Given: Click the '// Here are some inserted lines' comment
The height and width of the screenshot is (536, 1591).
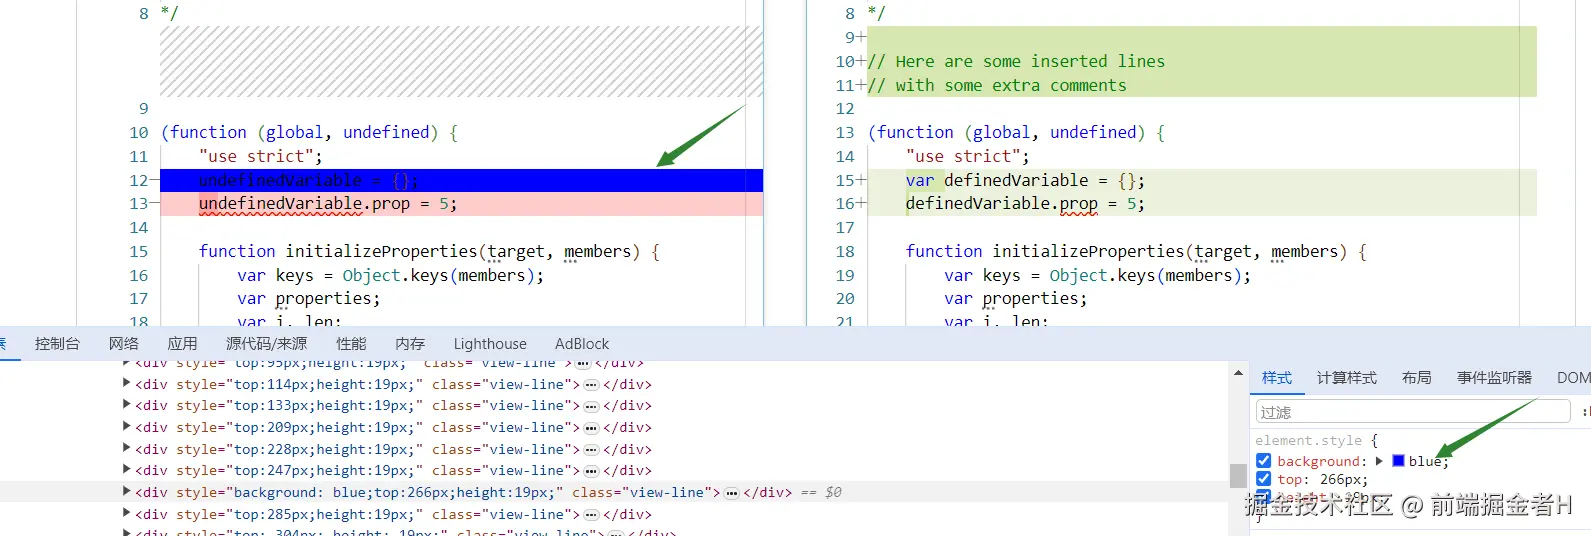Looking at the screenshot, I should [1016, 61].
